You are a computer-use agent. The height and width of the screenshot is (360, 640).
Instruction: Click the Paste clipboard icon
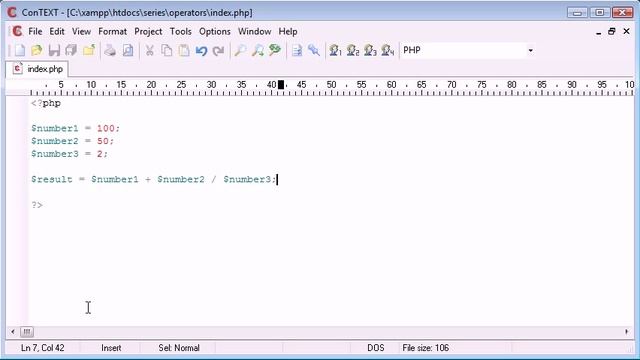[x=184, y=51]
